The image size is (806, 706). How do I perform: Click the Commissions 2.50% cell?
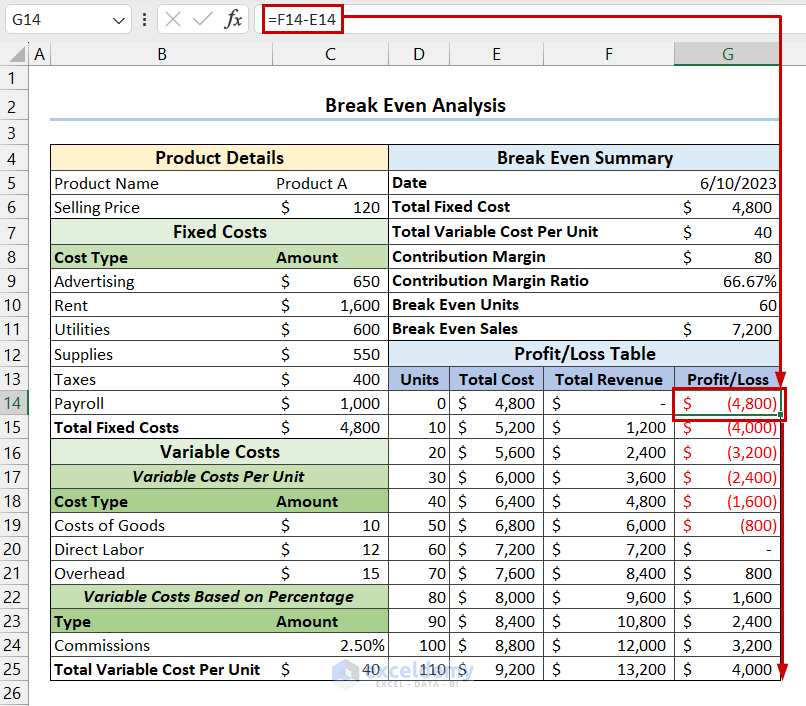330,646
